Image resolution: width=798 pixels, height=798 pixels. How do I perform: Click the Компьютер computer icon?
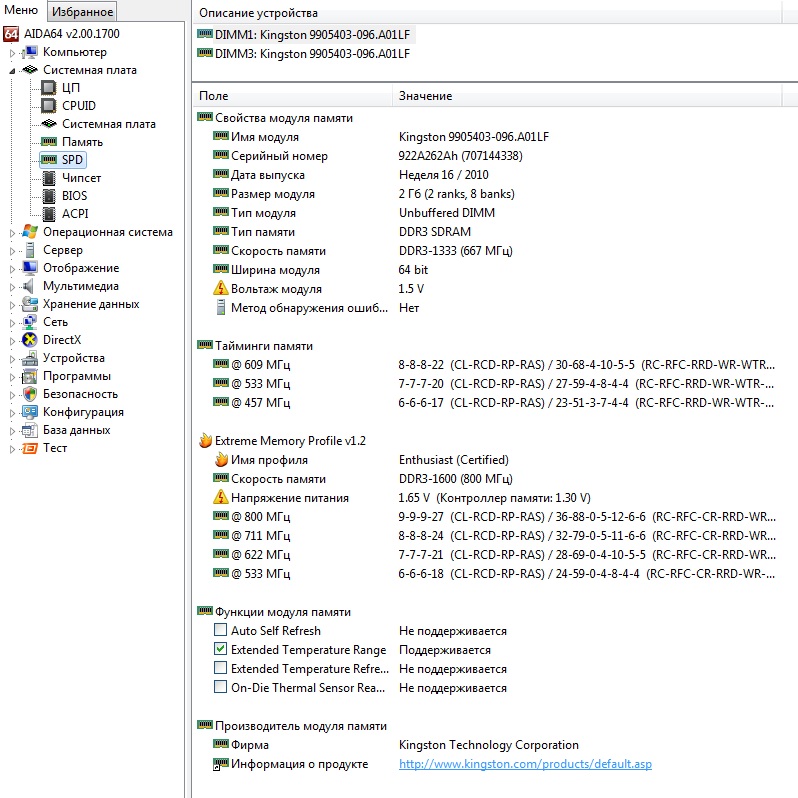point(30,52)
